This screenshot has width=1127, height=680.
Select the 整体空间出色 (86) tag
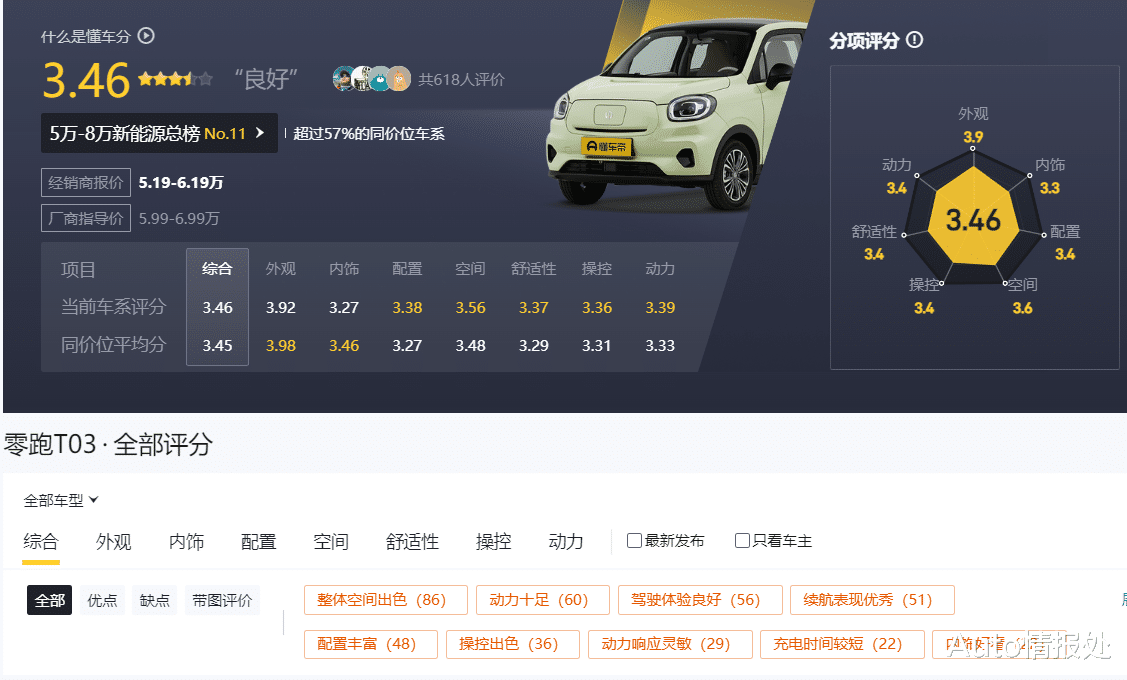(x=385, y=599)
